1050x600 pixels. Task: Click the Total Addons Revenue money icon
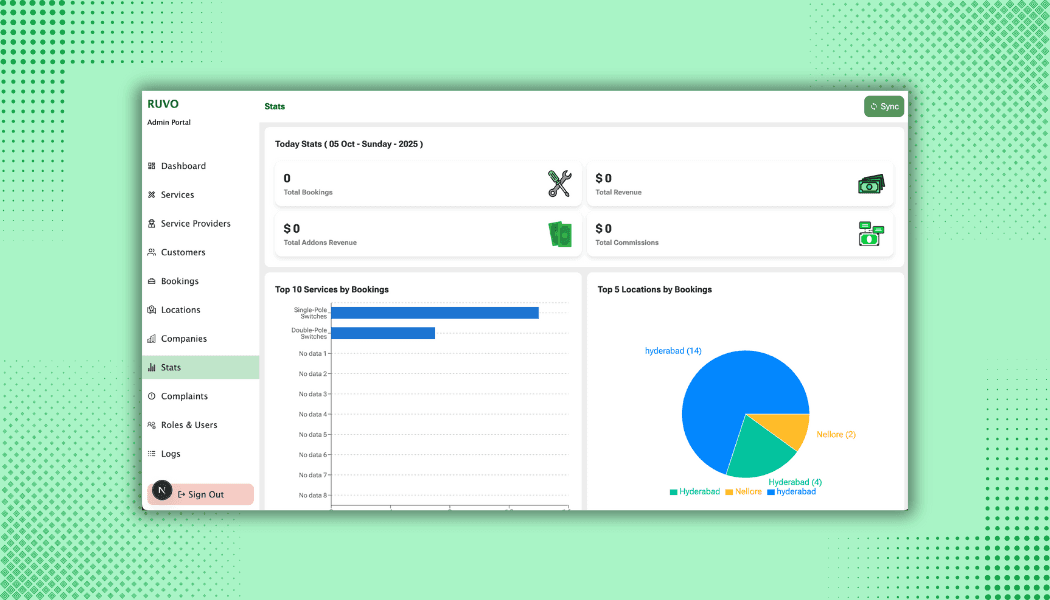pyautogui.click(x=559, y=234)
